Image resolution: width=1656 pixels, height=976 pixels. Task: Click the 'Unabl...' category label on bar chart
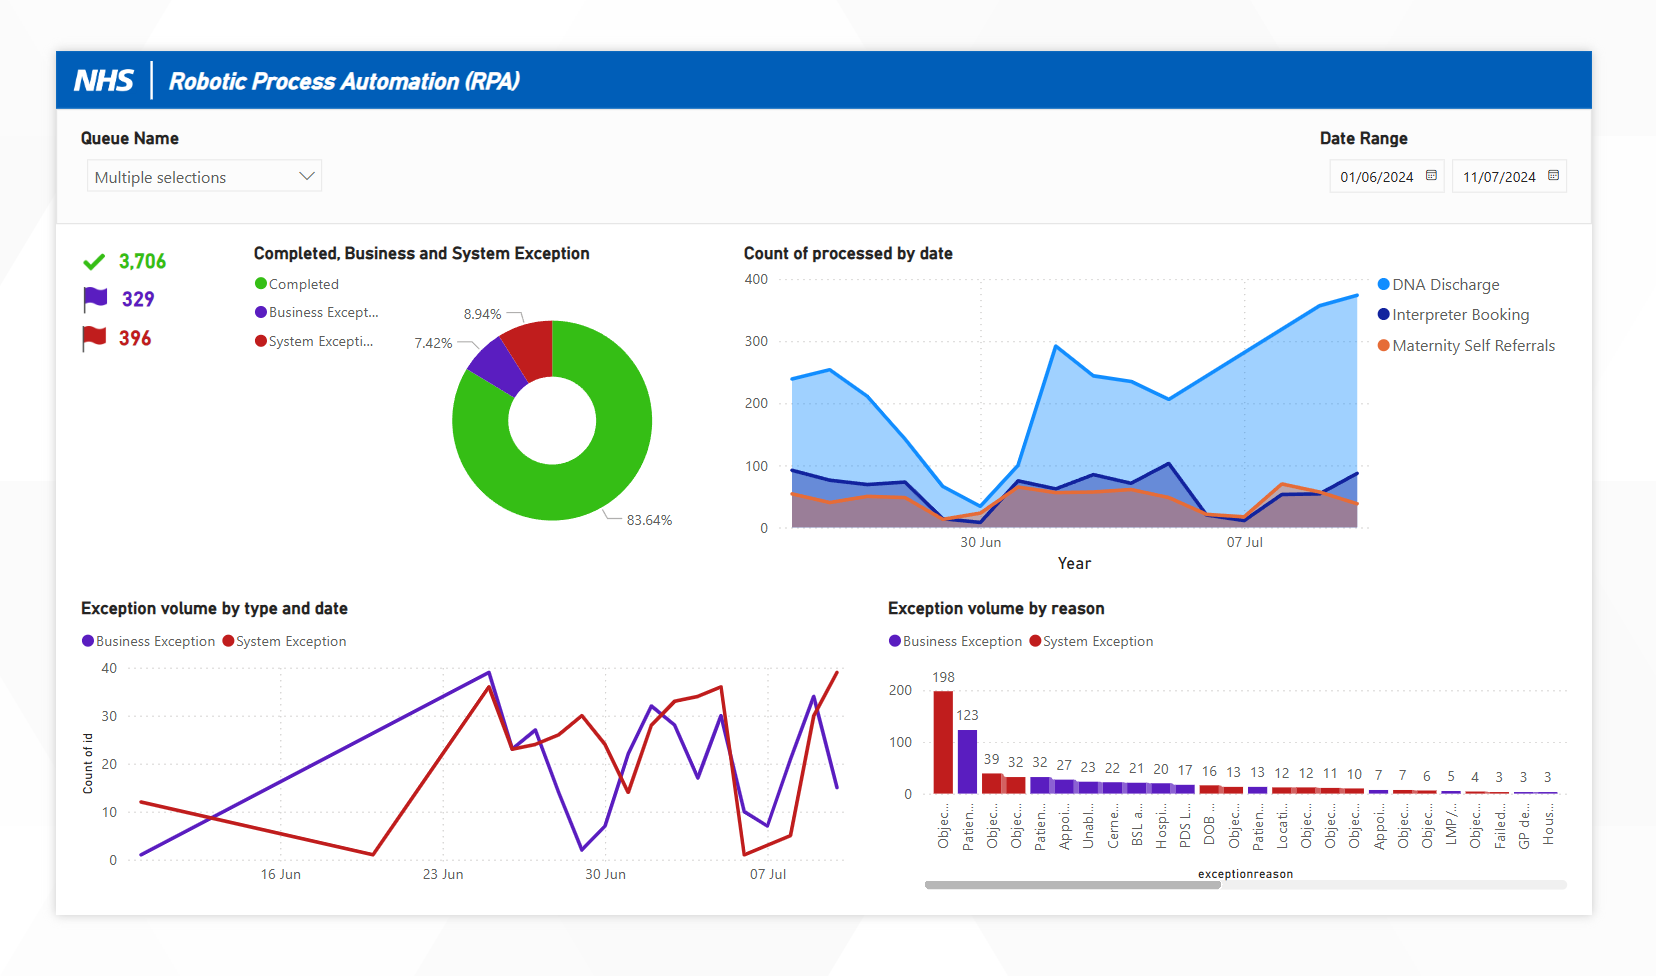coord(1088,826)
